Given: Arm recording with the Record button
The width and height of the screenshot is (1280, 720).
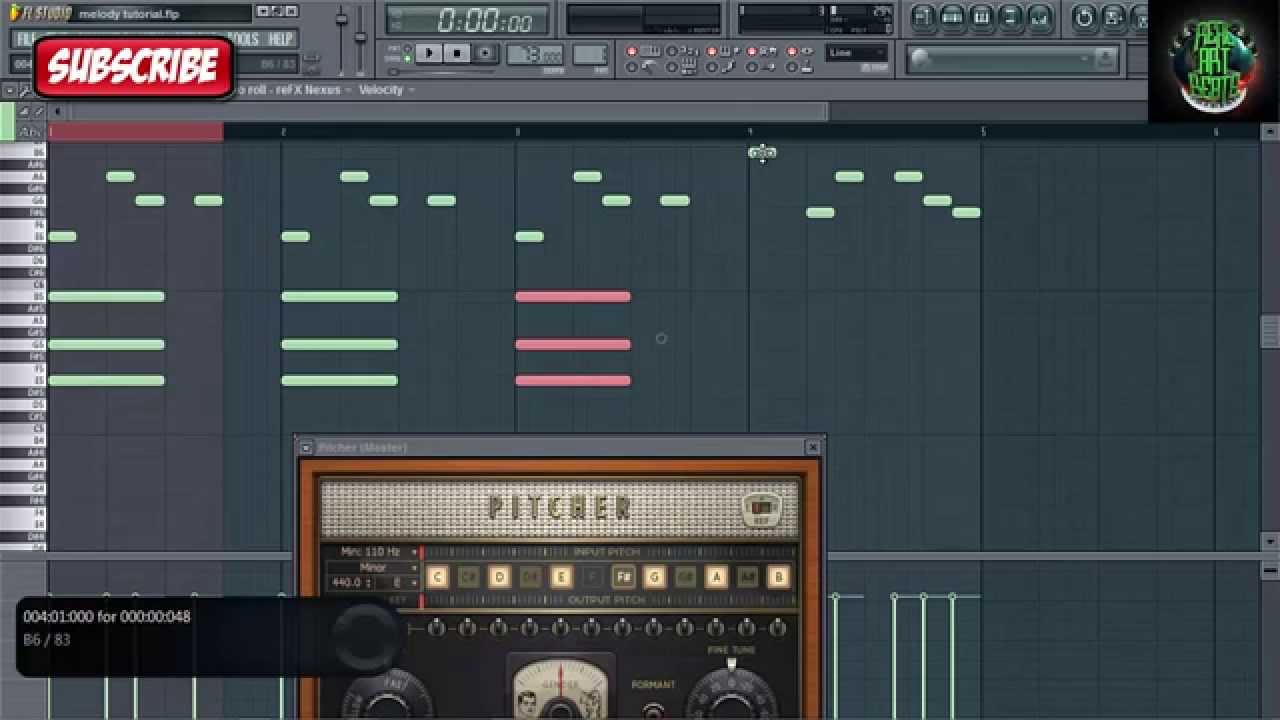Looking at the screenshot, I should click(x=485, y=53).
